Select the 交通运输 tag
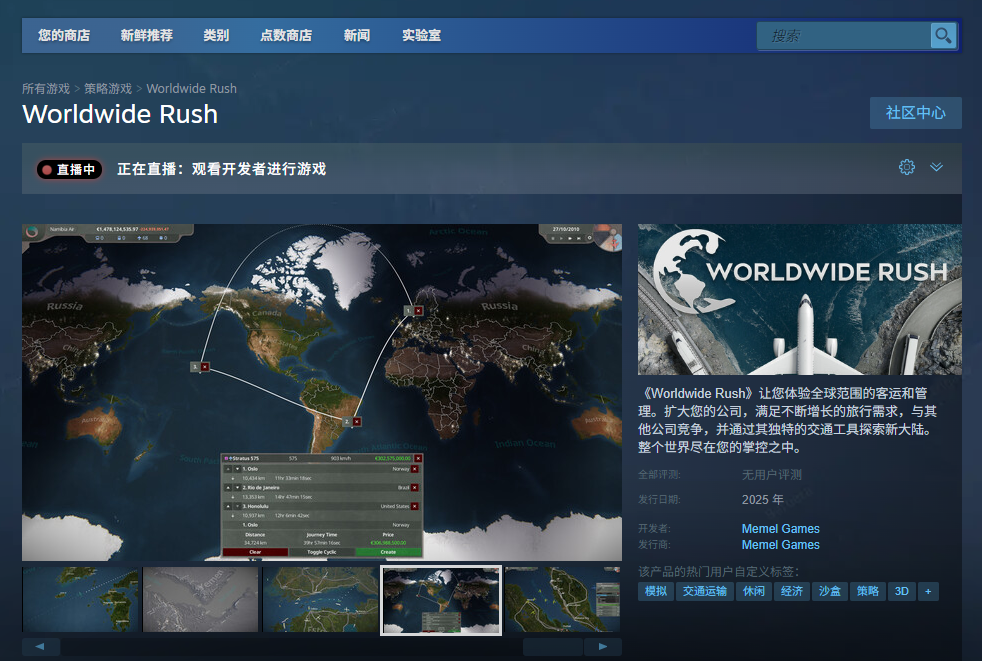 [x=706, y=591]
